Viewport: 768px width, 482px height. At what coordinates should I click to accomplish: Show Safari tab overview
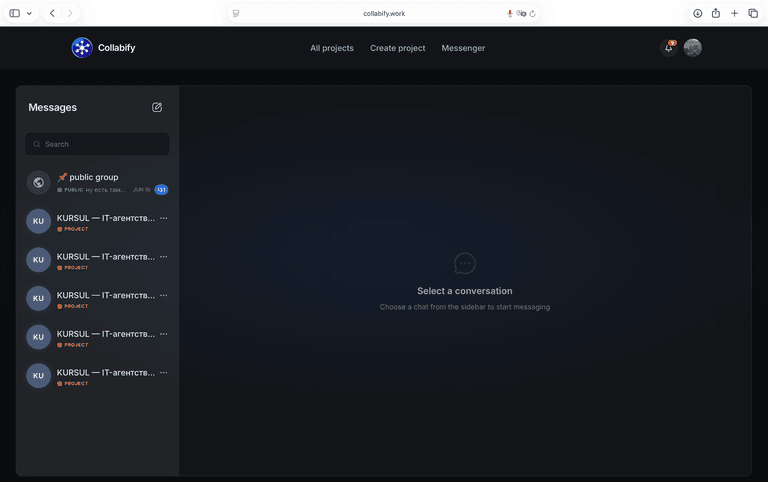coord(753,13)
